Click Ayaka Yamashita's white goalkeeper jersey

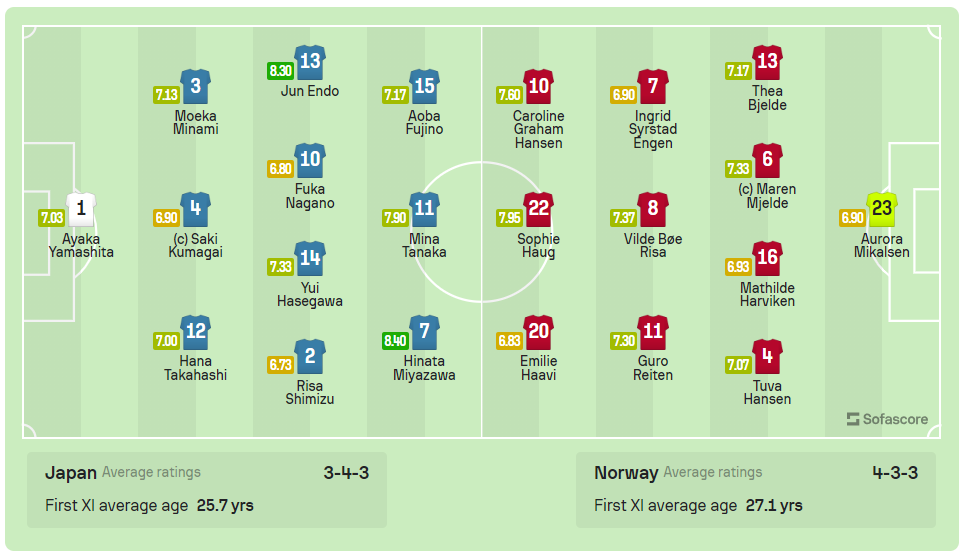(x=81, y=210)
